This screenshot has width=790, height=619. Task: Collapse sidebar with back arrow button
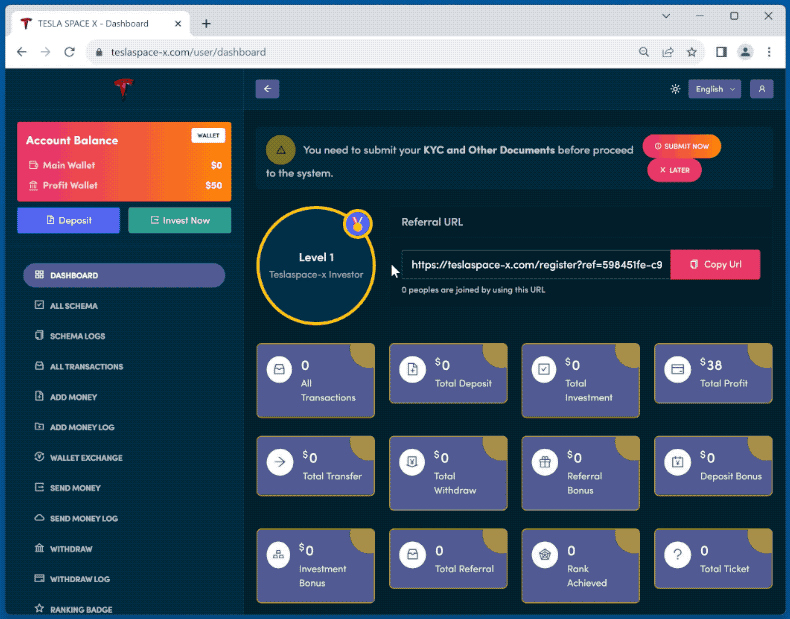pyautogui.click(x=267, y=89)
